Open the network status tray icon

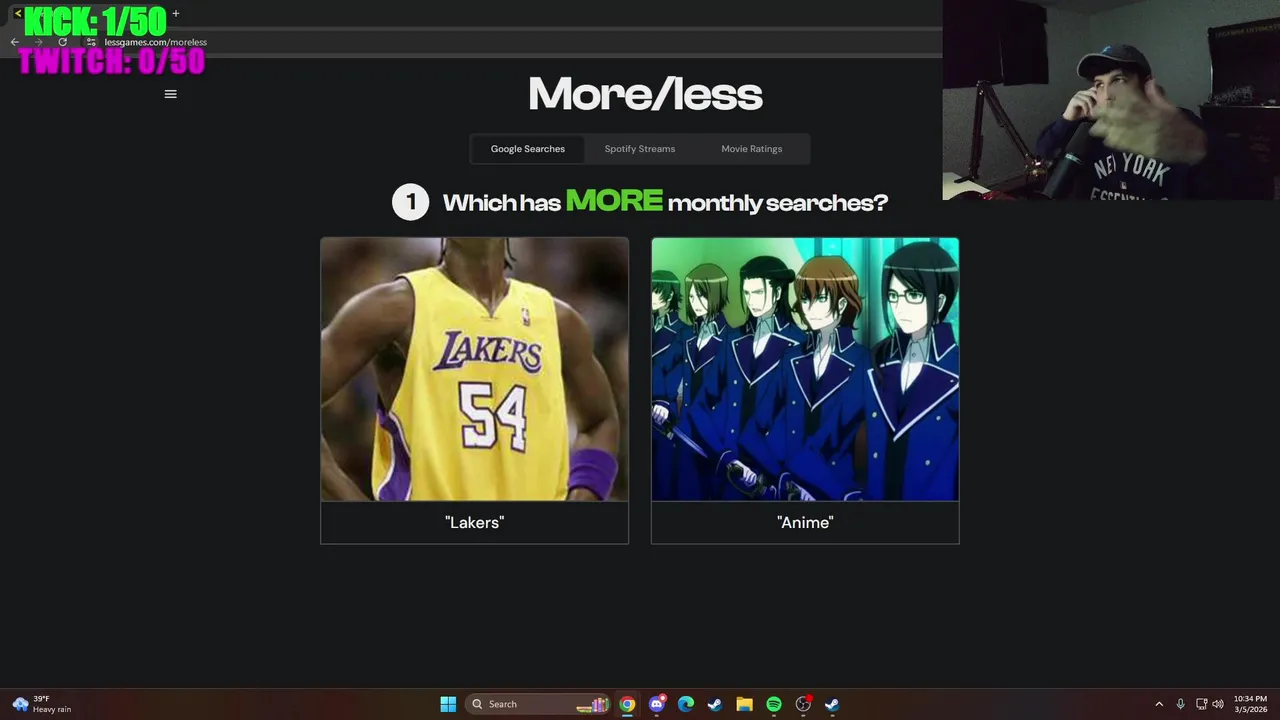1201,704
